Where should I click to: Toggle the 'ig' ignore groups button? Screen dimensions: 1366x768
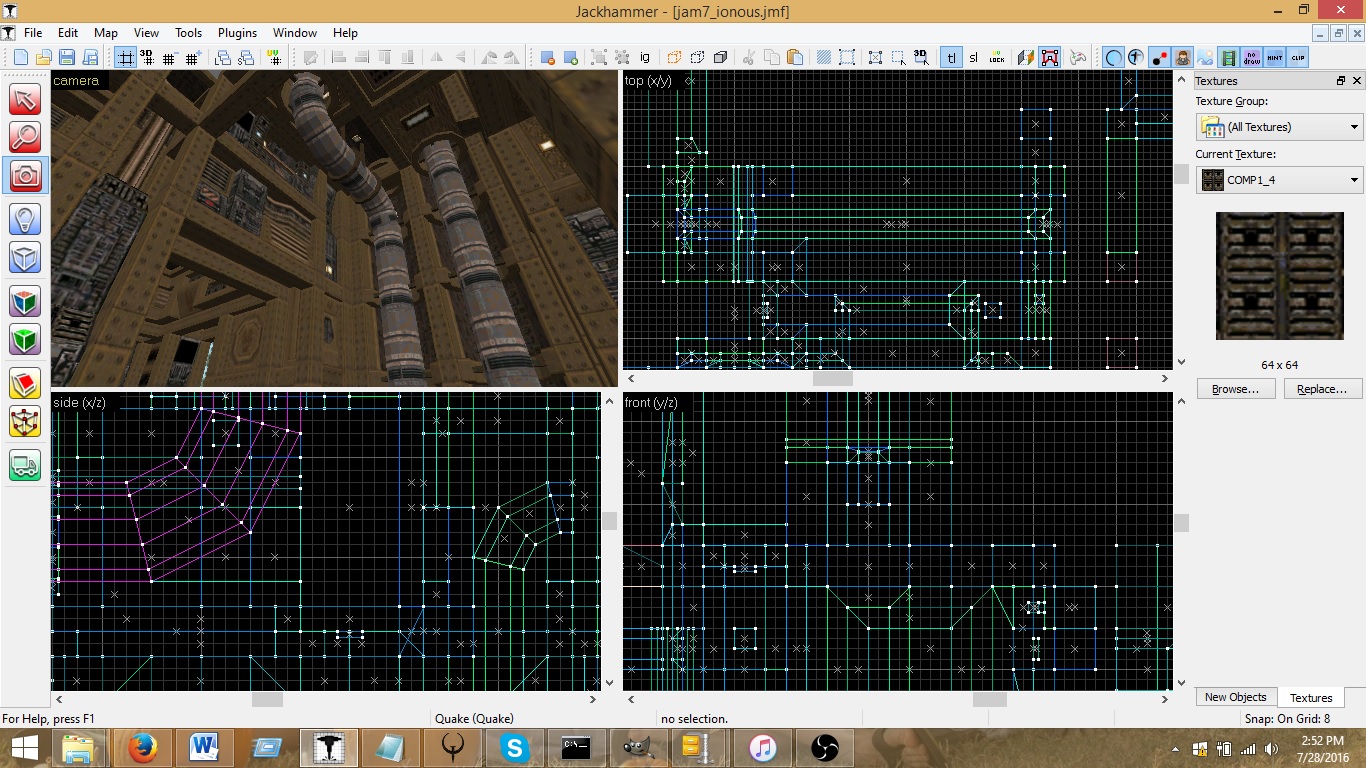pyautogui.click(x=645, y=57)
